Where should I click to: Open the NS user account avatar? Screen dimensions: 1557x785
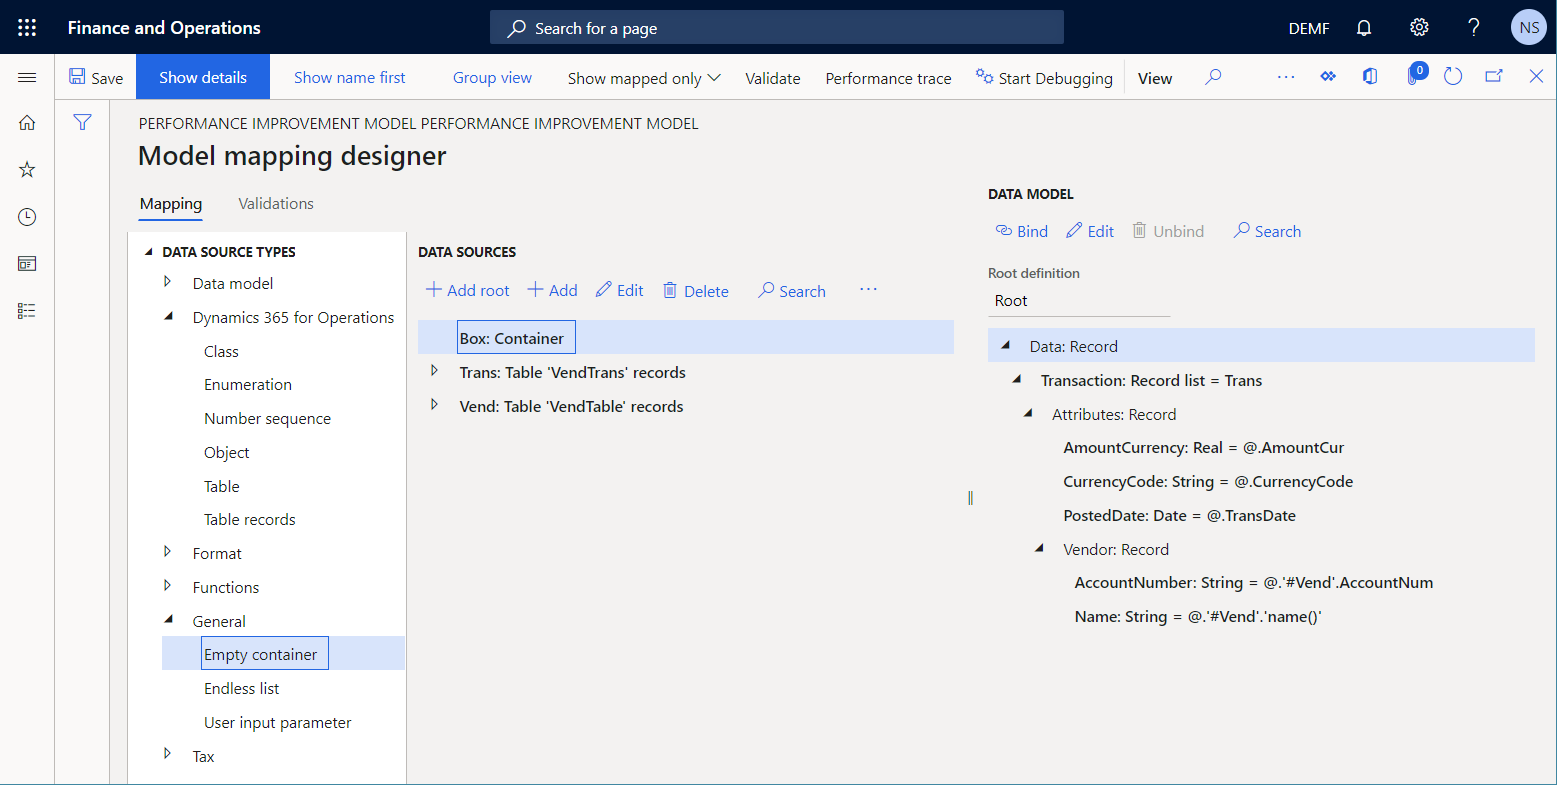[x=1529, y=28]
